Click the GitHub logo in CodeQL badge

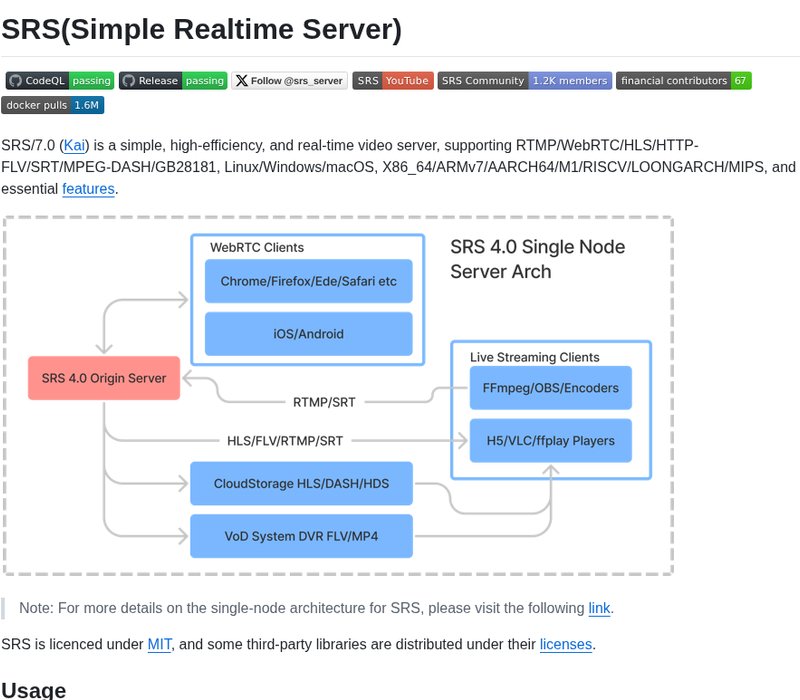(x=15, y=81)
